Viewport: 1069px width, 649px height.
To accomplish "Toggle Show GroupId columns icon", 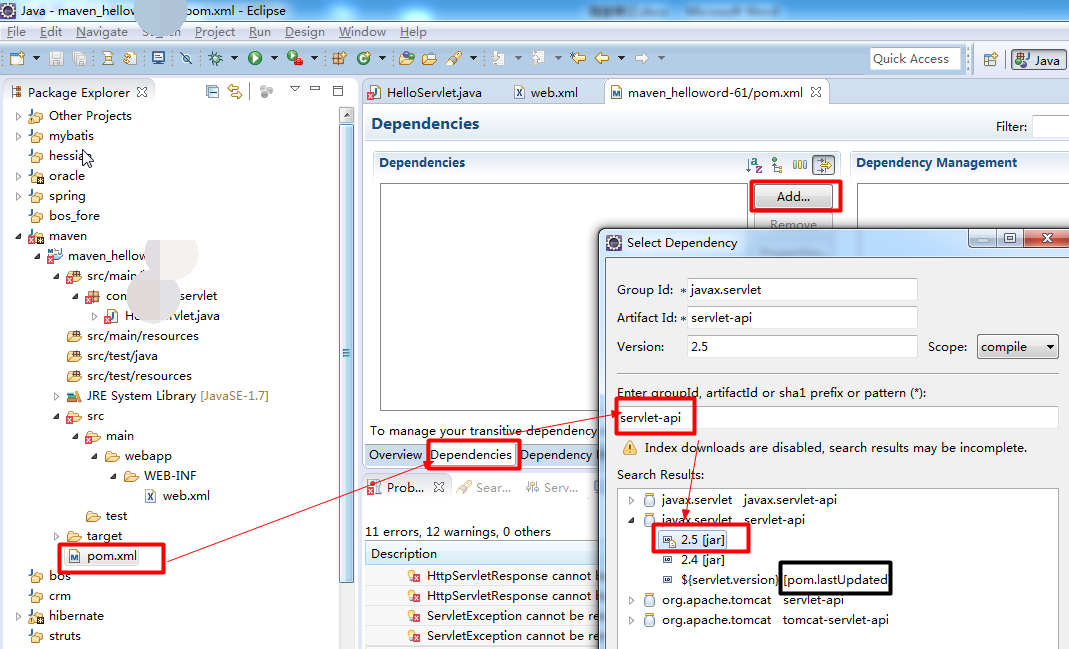I will [x=800, y=164].
